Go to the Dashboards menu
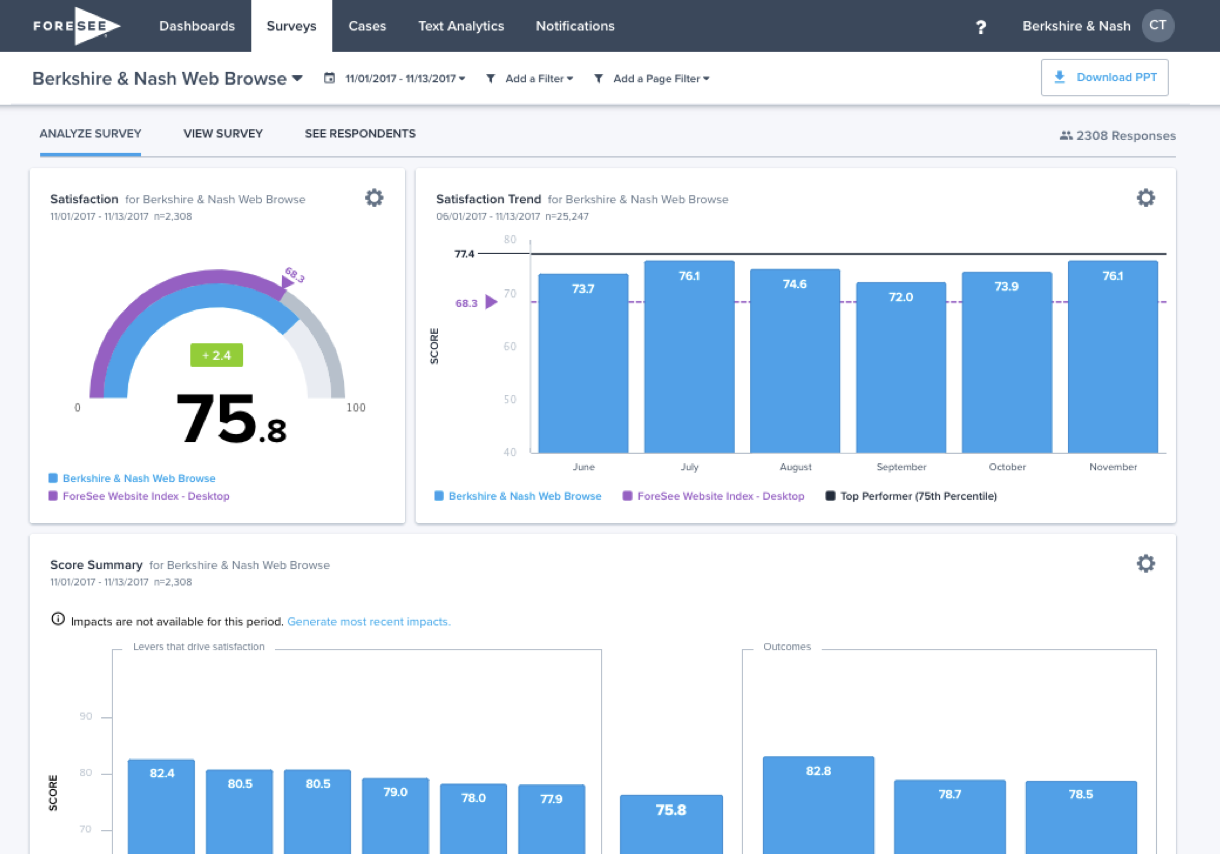 [x=197, y=26]
